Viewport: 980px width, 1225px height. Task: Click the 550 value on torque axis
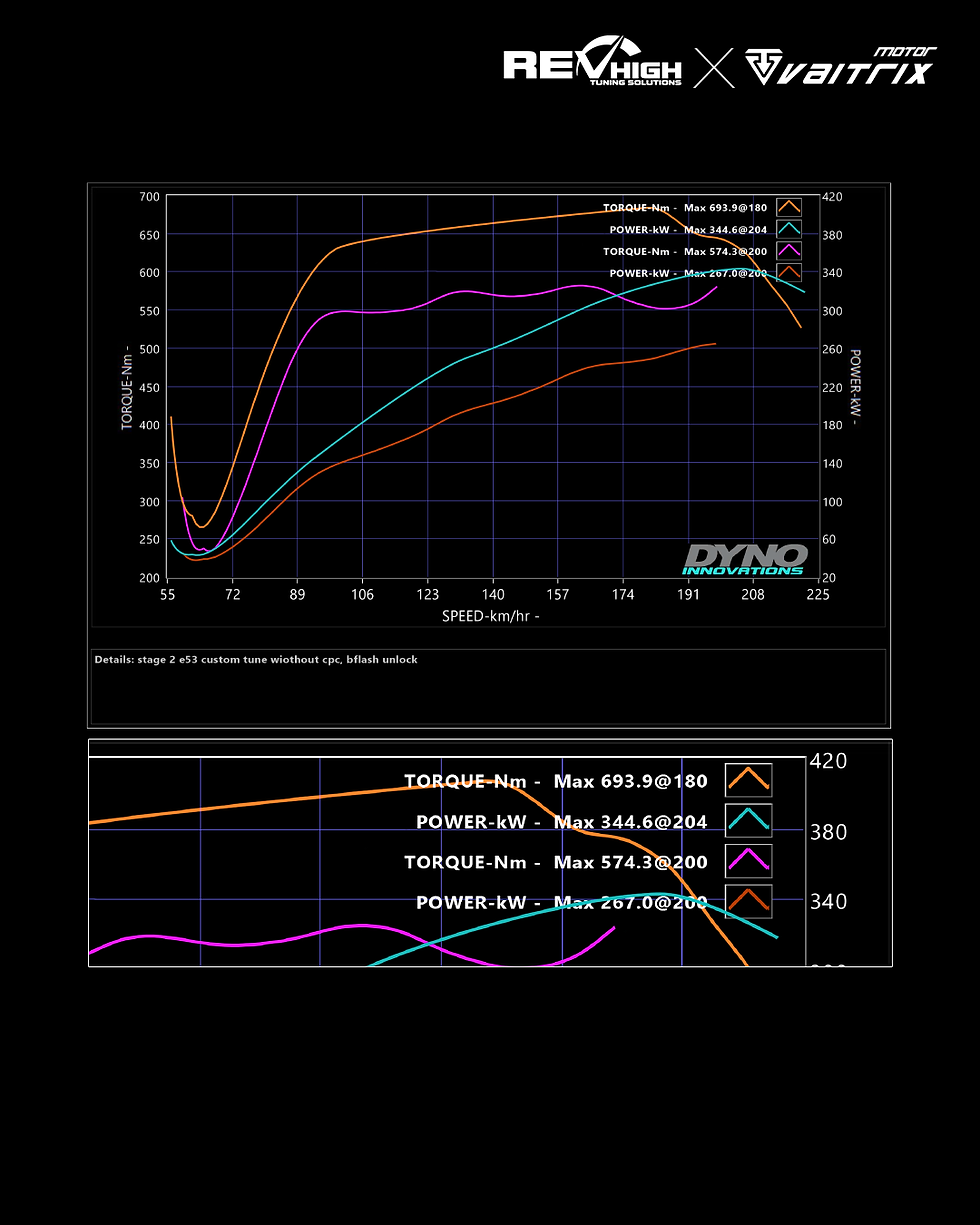pyautogui.click(x=148, y=311)
